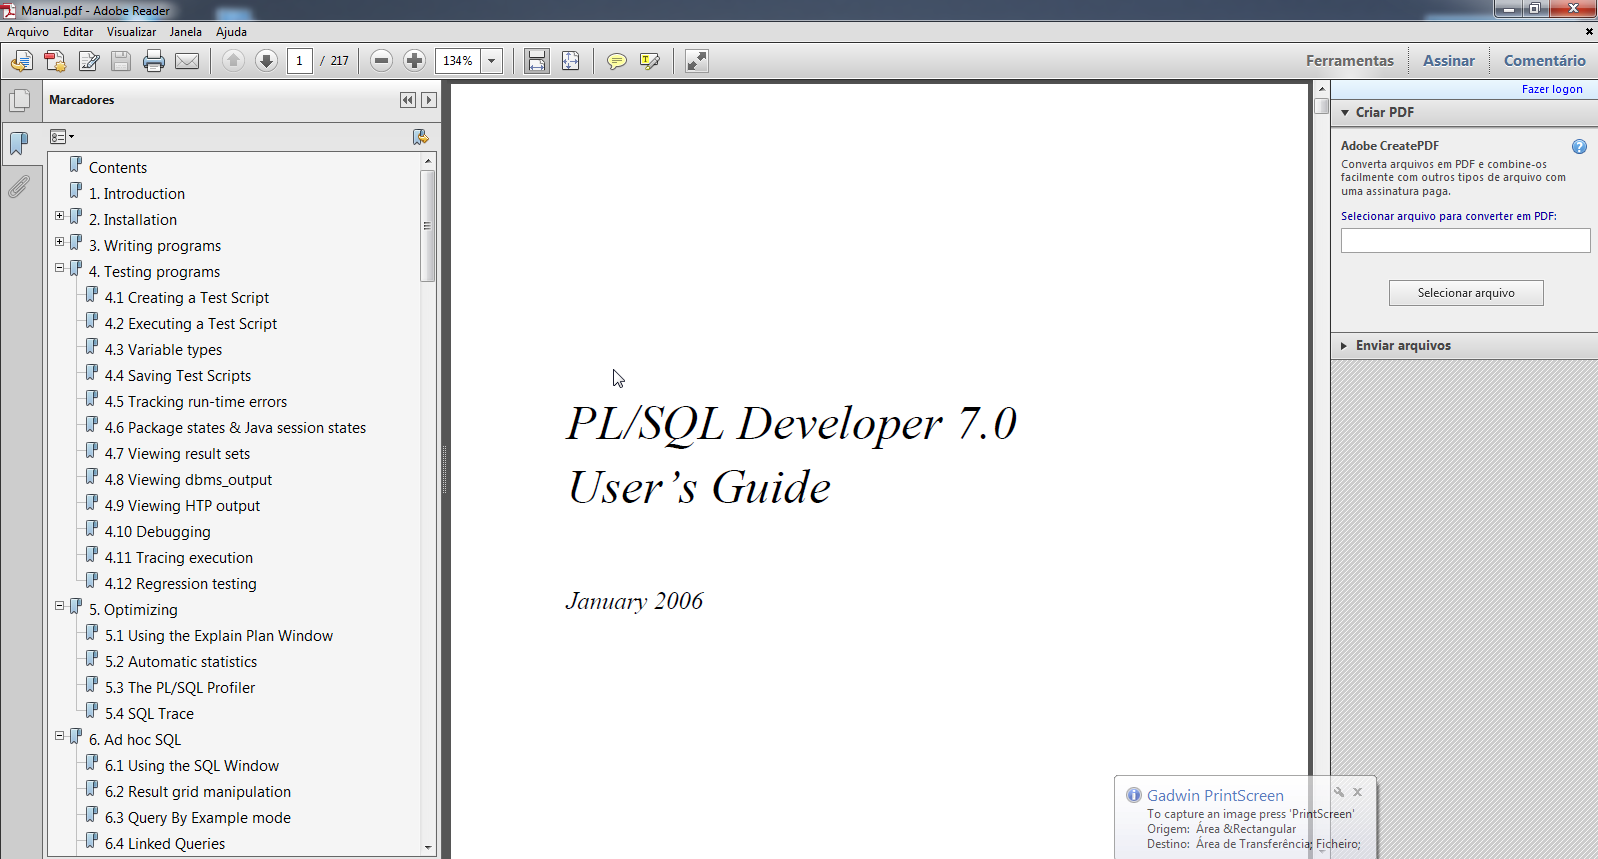This screenshot has width=1598, height=859.
Task: Click the zoom in plus button
Action: click(x=414, y=61)
